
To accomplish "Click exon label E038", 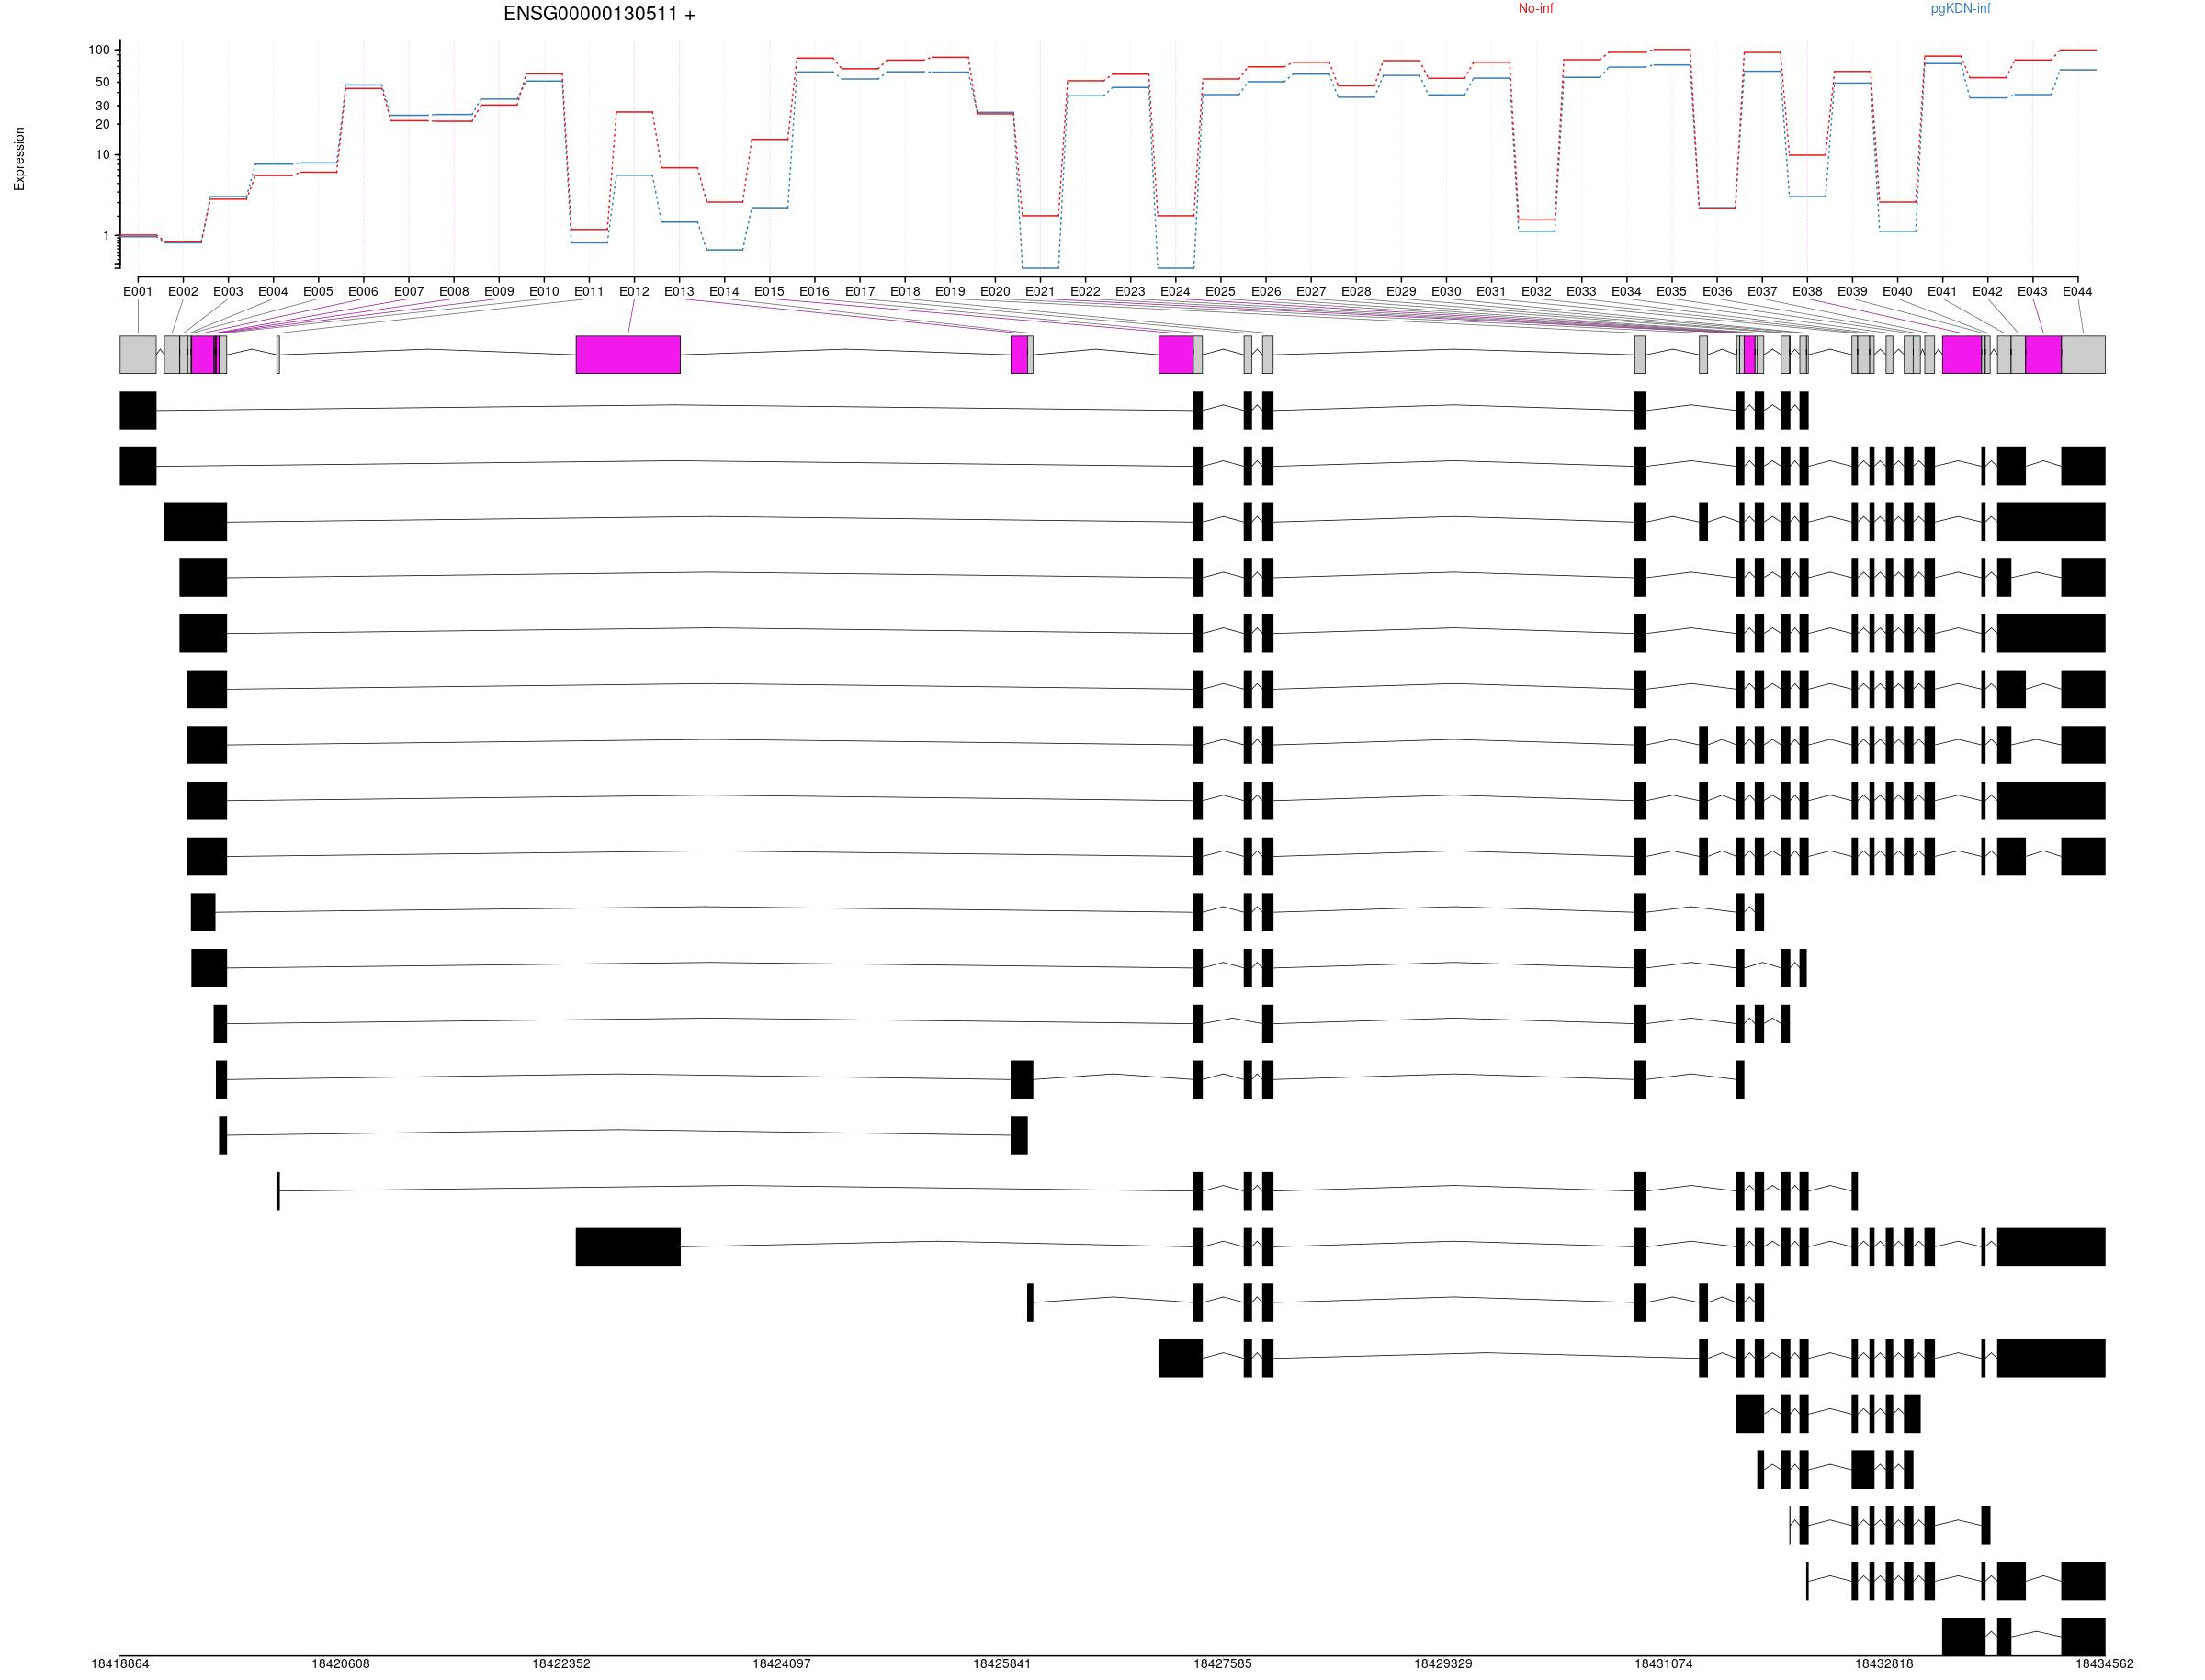I will tap(1807, 292).
